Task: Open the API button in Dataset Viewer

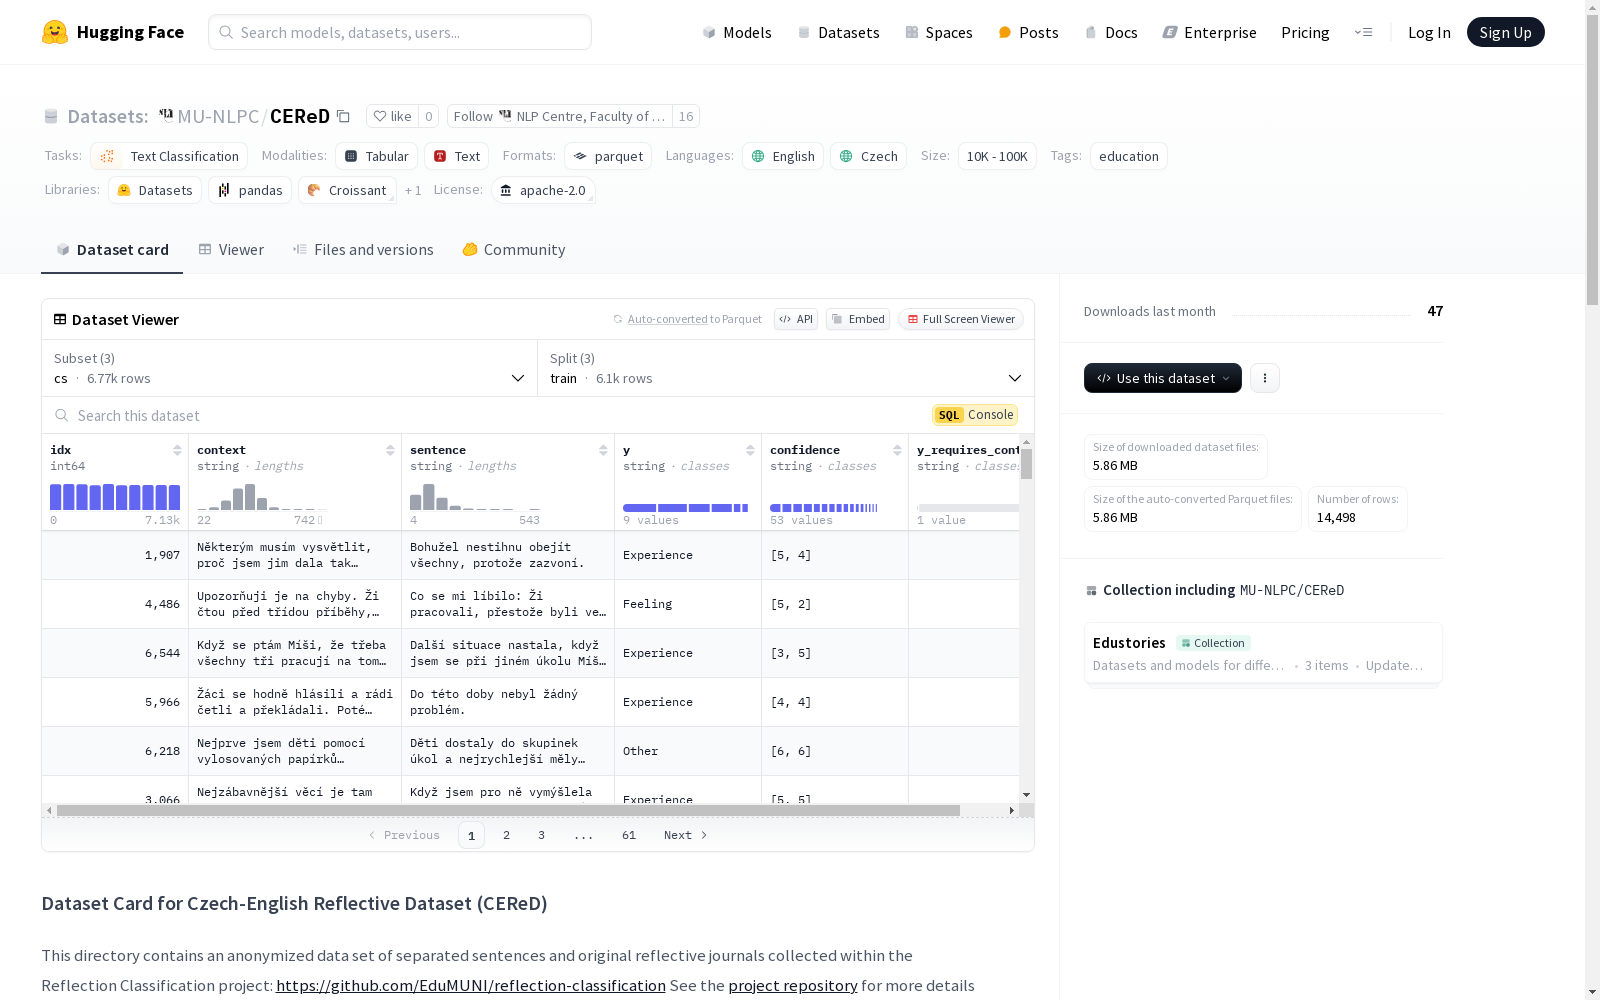Action: tap(796, 319)
